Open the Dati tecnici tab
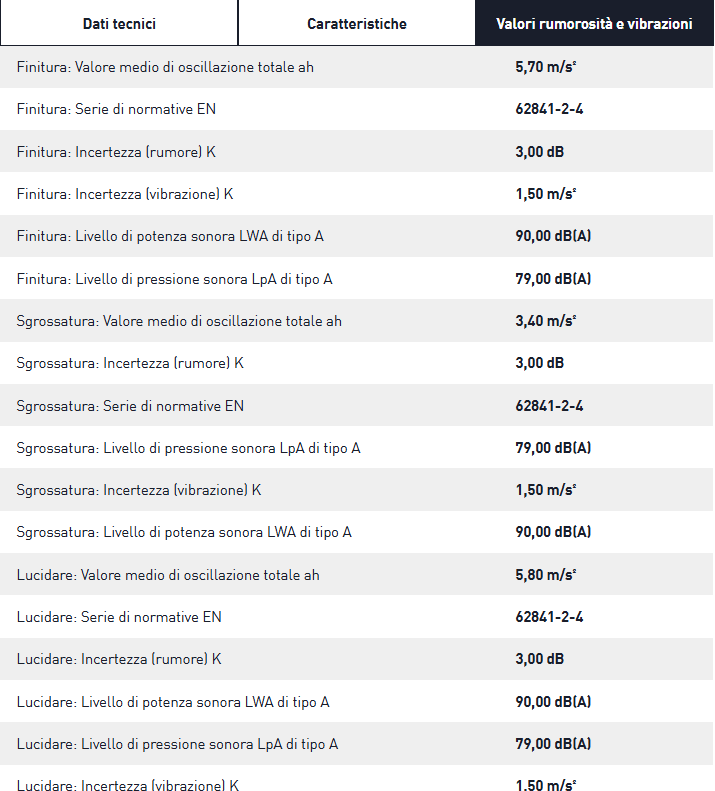This screenshot has width=715, height=791. 119,23
